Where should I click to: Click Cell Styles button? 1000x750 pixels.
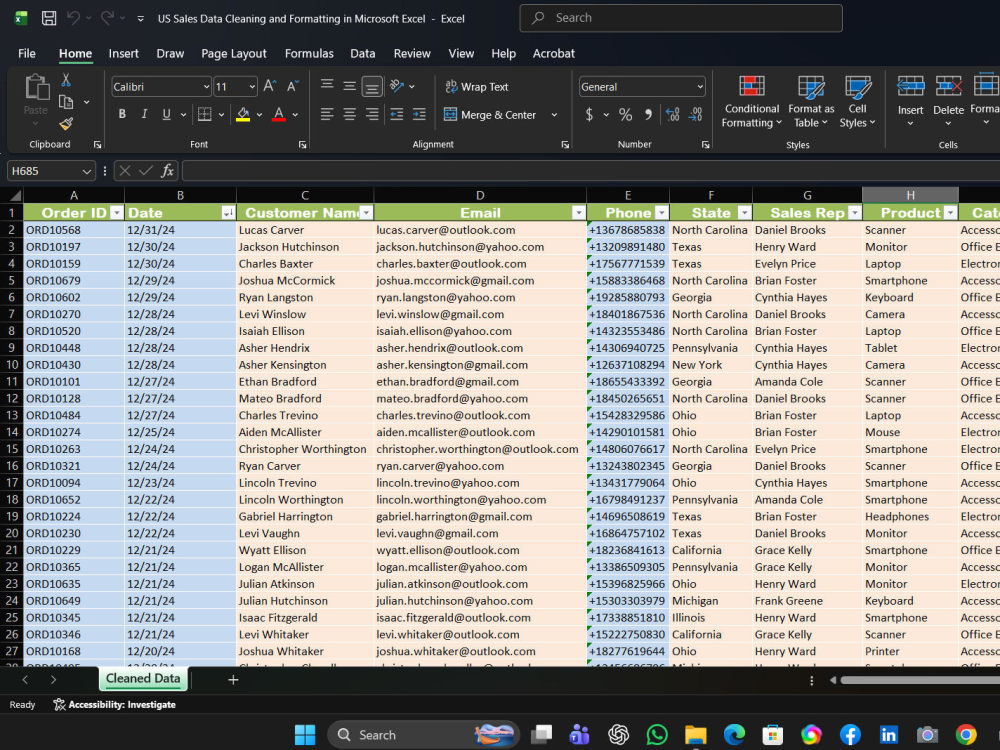pos(857,101)
